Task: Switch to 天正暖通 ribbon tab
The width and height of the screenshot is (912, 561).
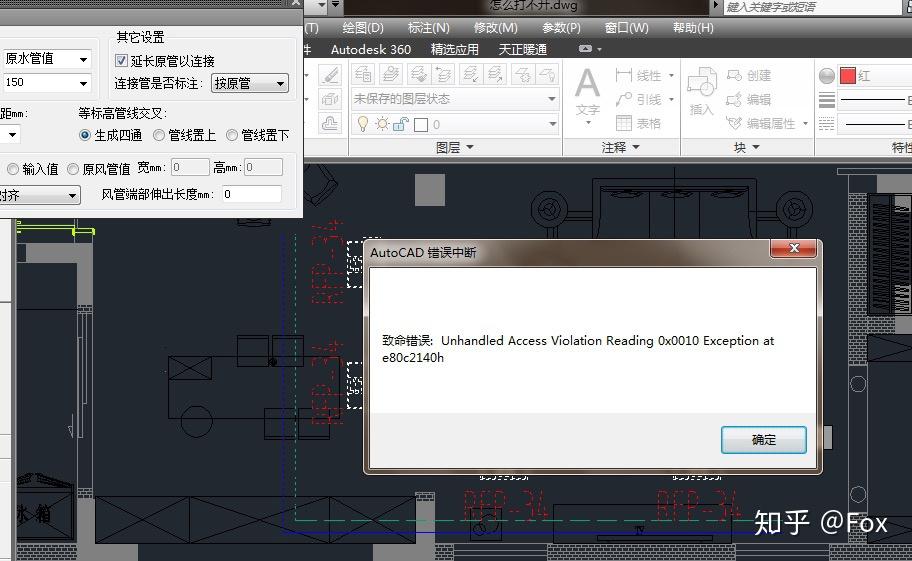Action: (522, 49)
